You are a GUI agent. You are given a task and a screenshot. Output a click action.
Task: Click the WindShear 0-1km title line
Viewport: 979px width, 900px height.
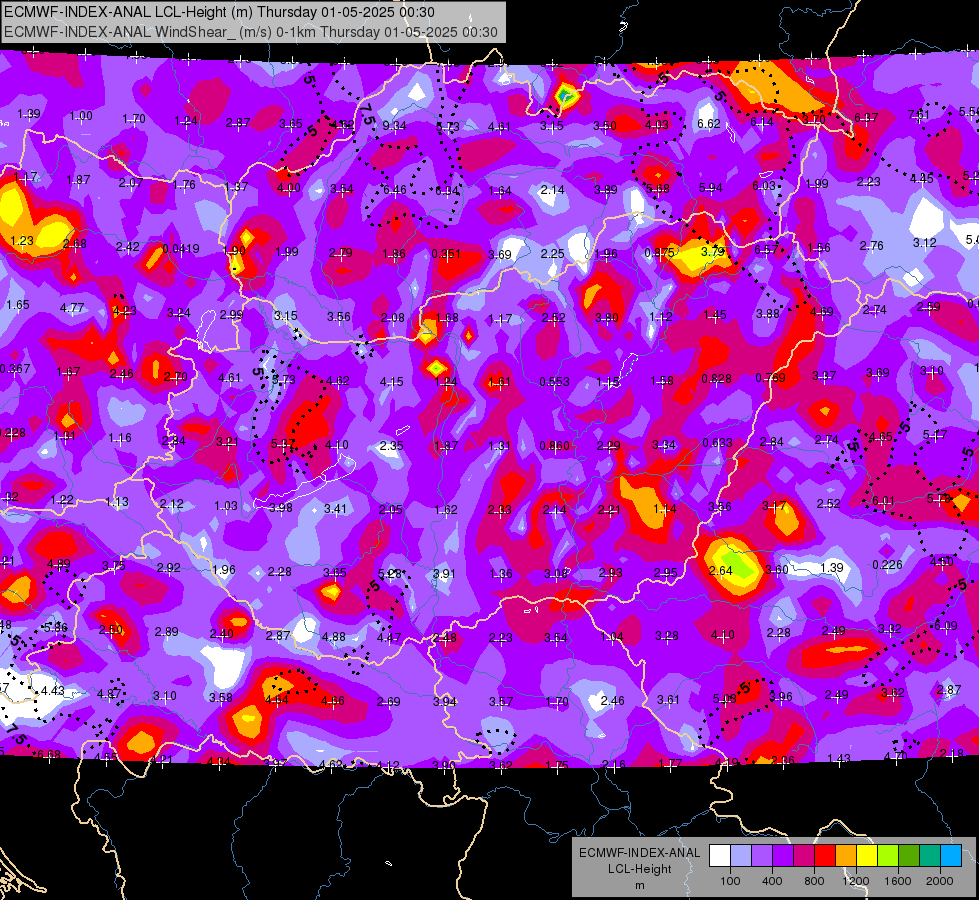251,32
